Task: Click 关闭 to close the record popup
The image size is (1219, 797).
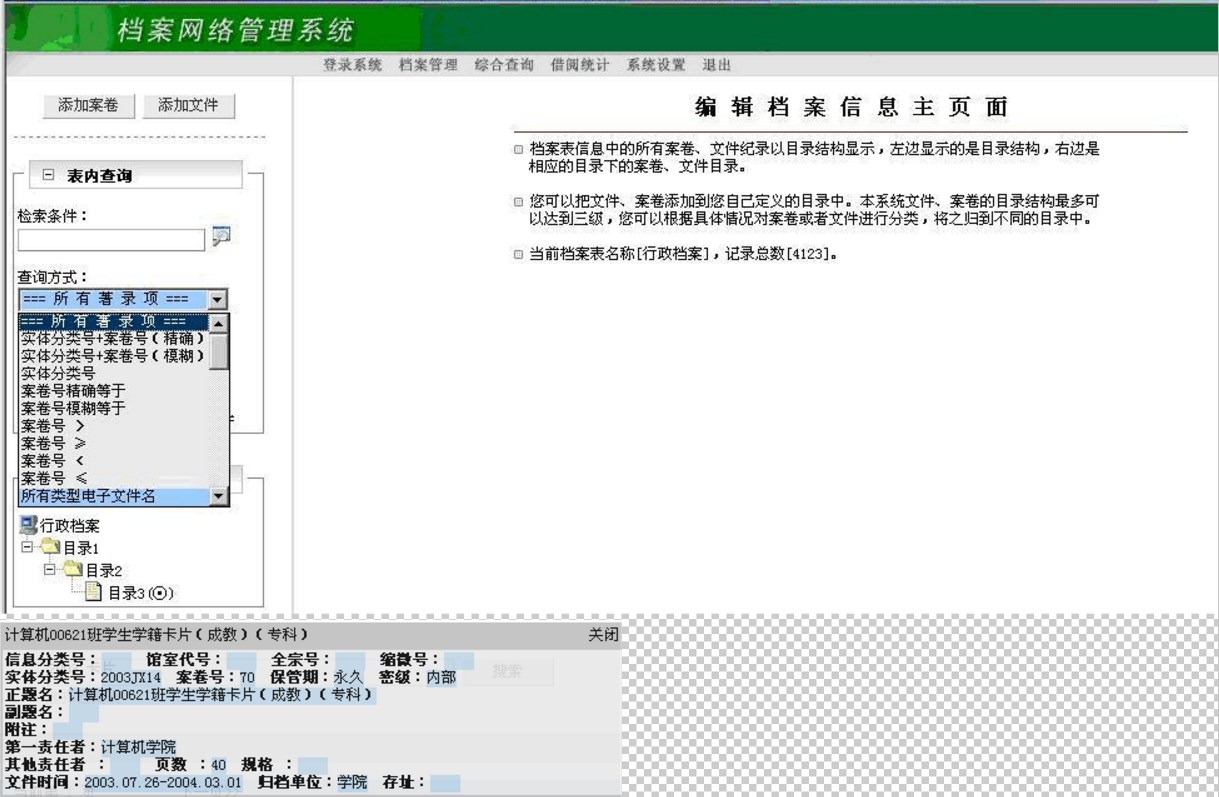Action: click(x=603, y=635)
